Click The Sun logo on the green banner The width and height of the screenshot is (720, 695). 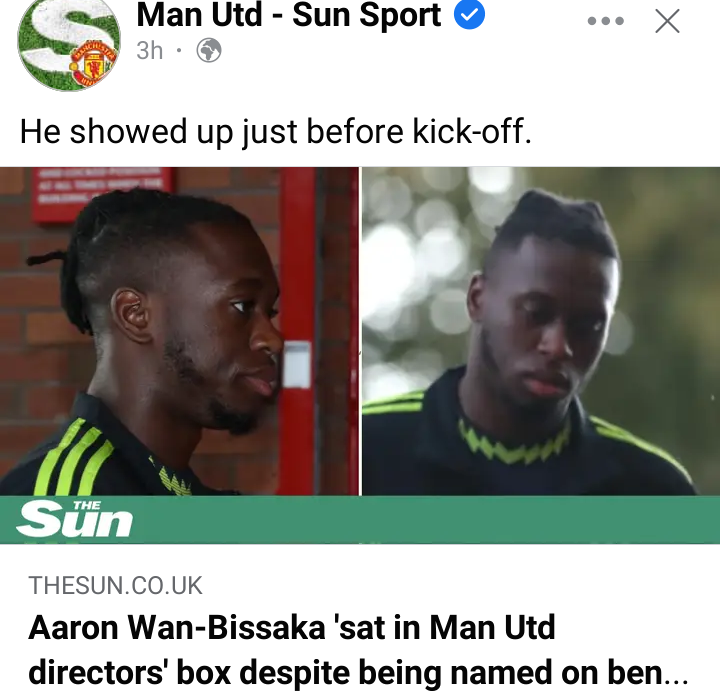[x=74, y=519]
